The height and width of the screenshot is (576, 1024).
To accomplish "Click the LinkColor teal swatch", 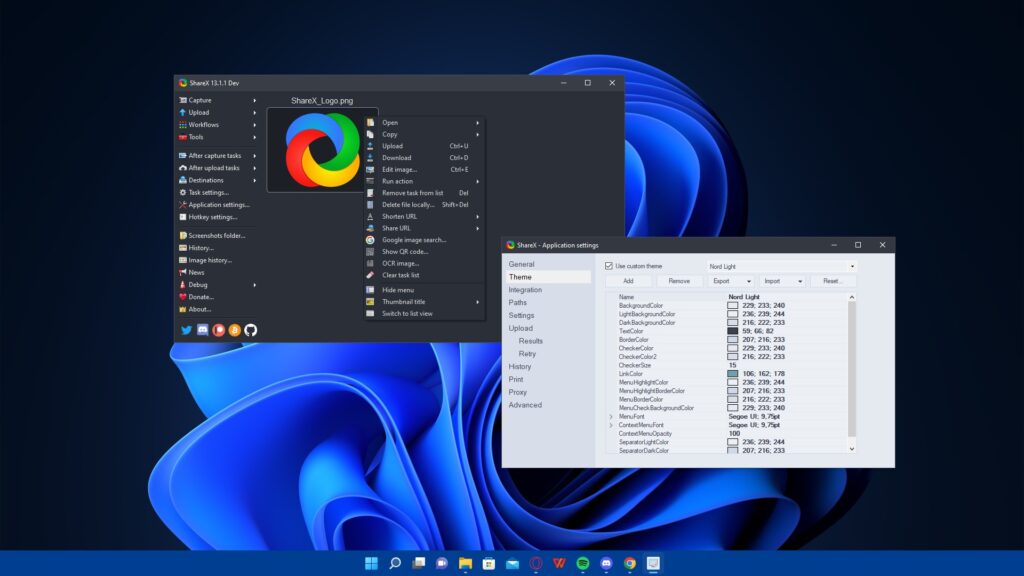I will click(x=733, y=374).
